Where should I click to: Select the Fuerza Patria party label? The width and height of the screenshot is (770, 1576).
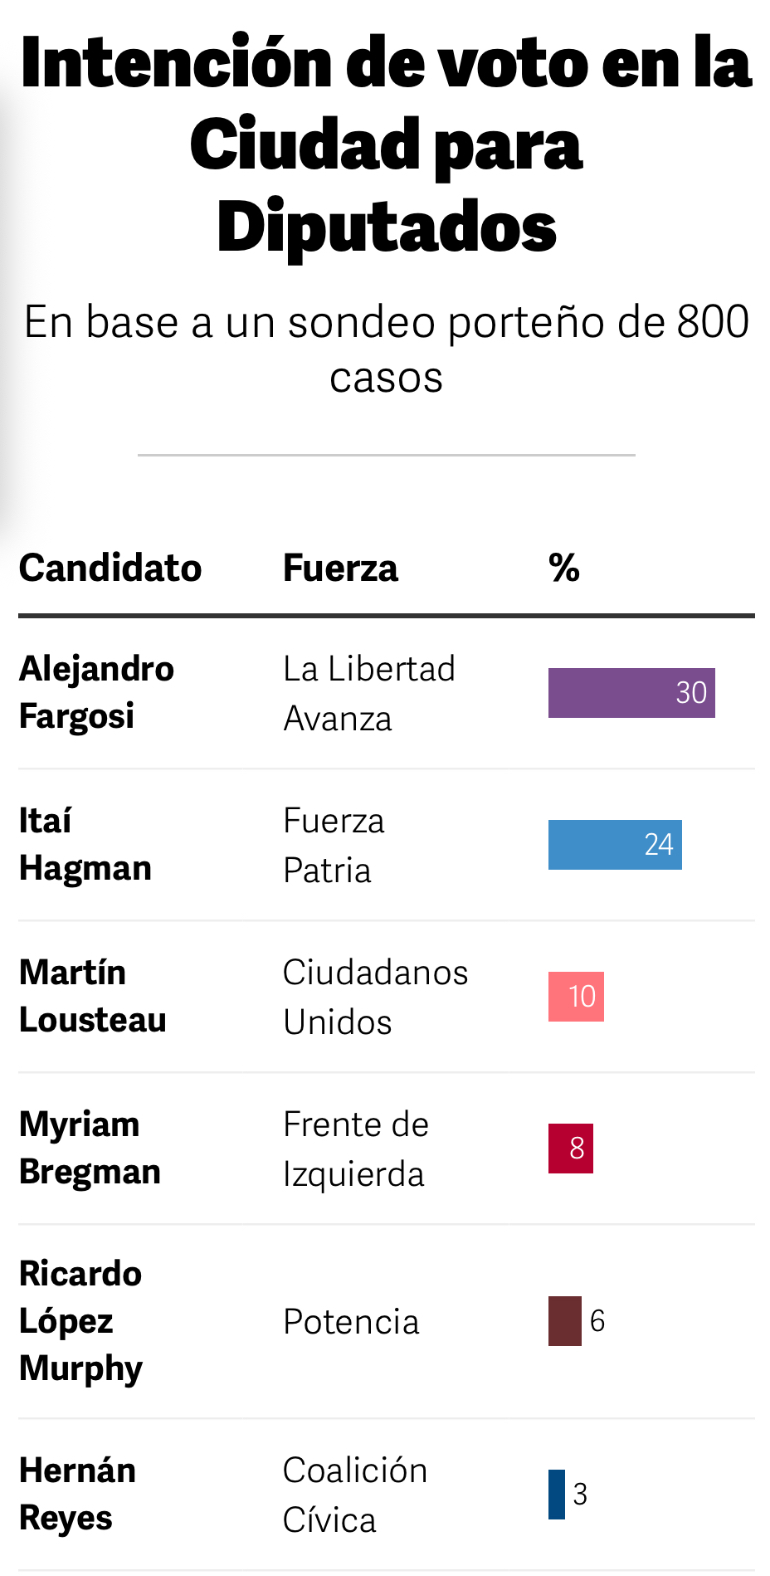[333, 845]
